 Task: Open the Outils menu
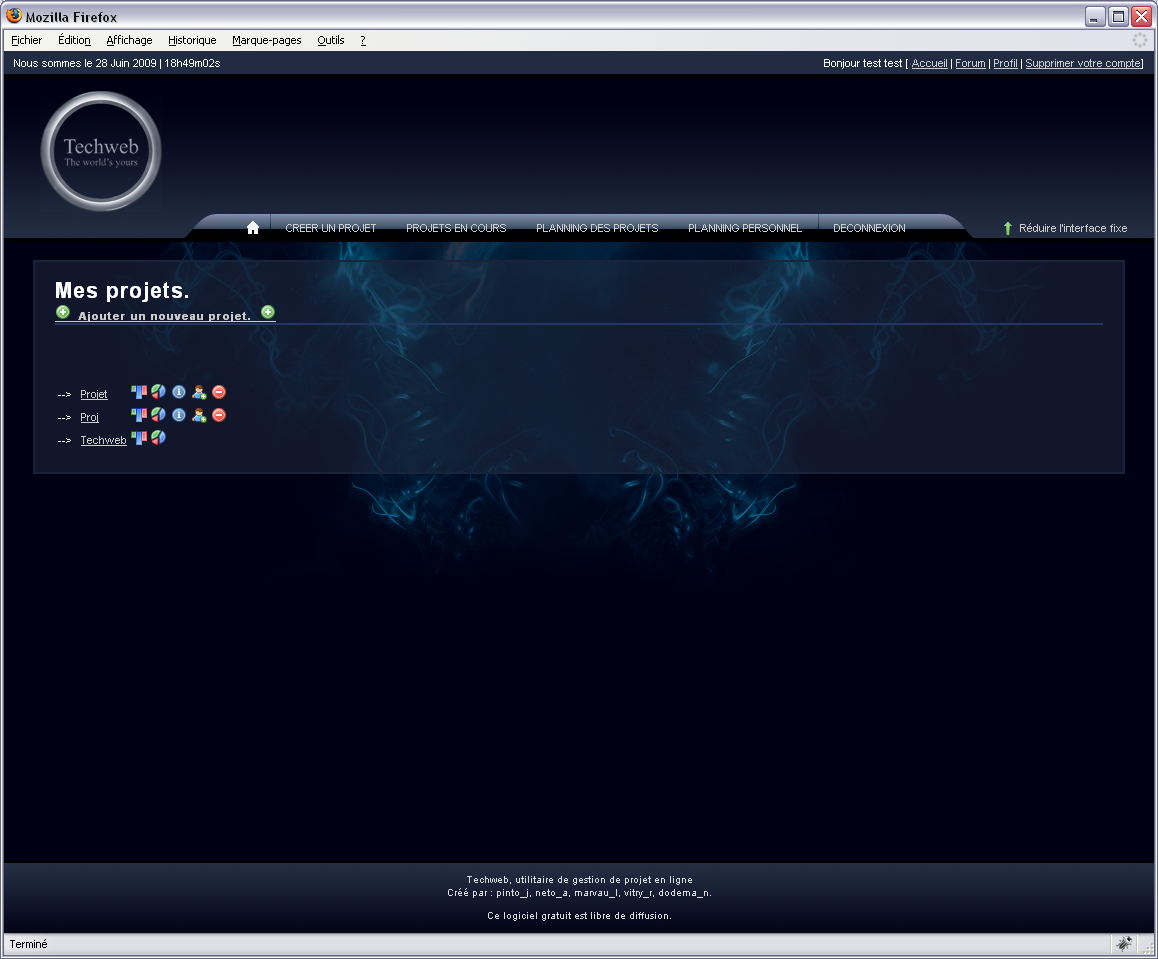pyautogui.click(x=330, y=40)
